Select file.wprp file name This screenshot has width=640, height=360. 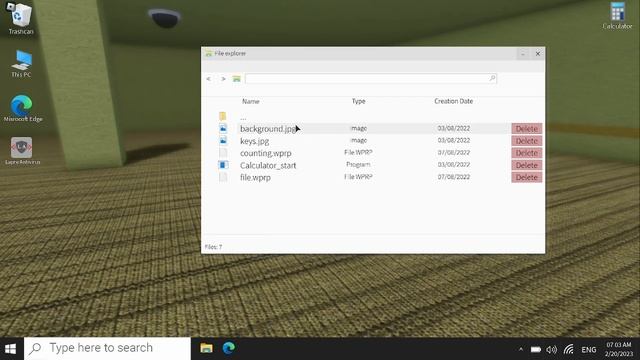(255, 177)
